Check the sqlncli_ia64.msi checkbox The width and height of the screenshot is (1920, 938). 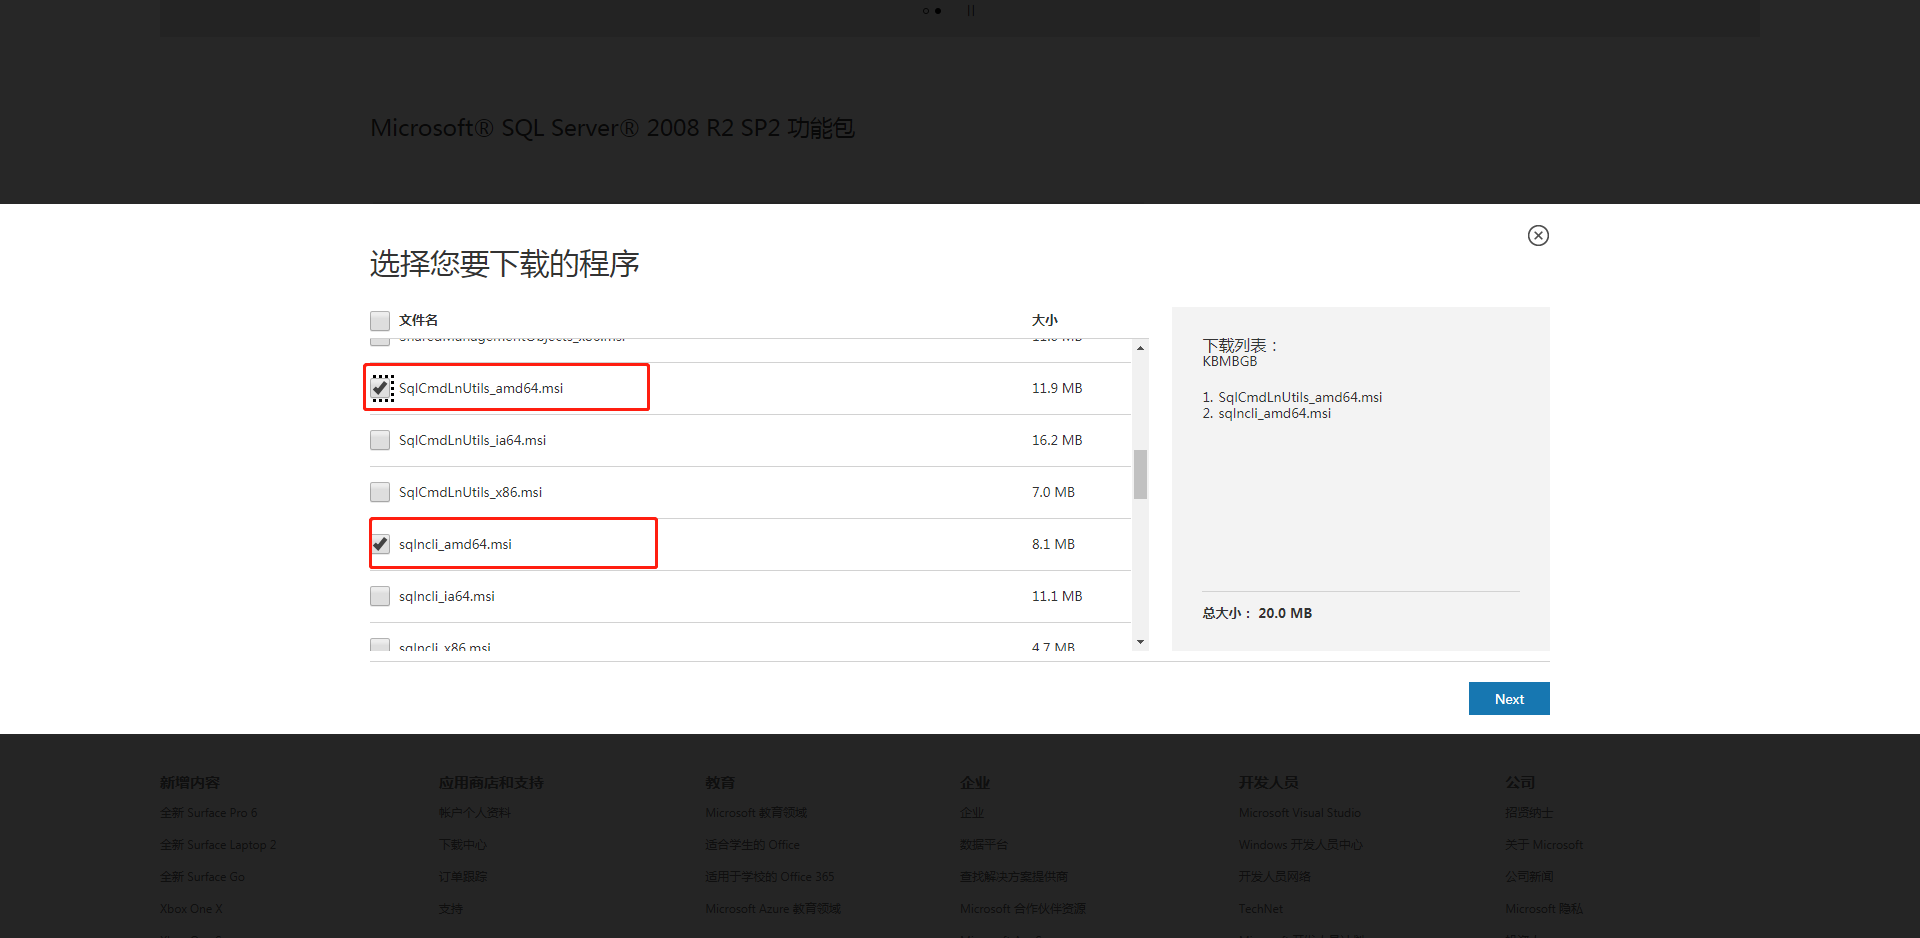point(380,596)
